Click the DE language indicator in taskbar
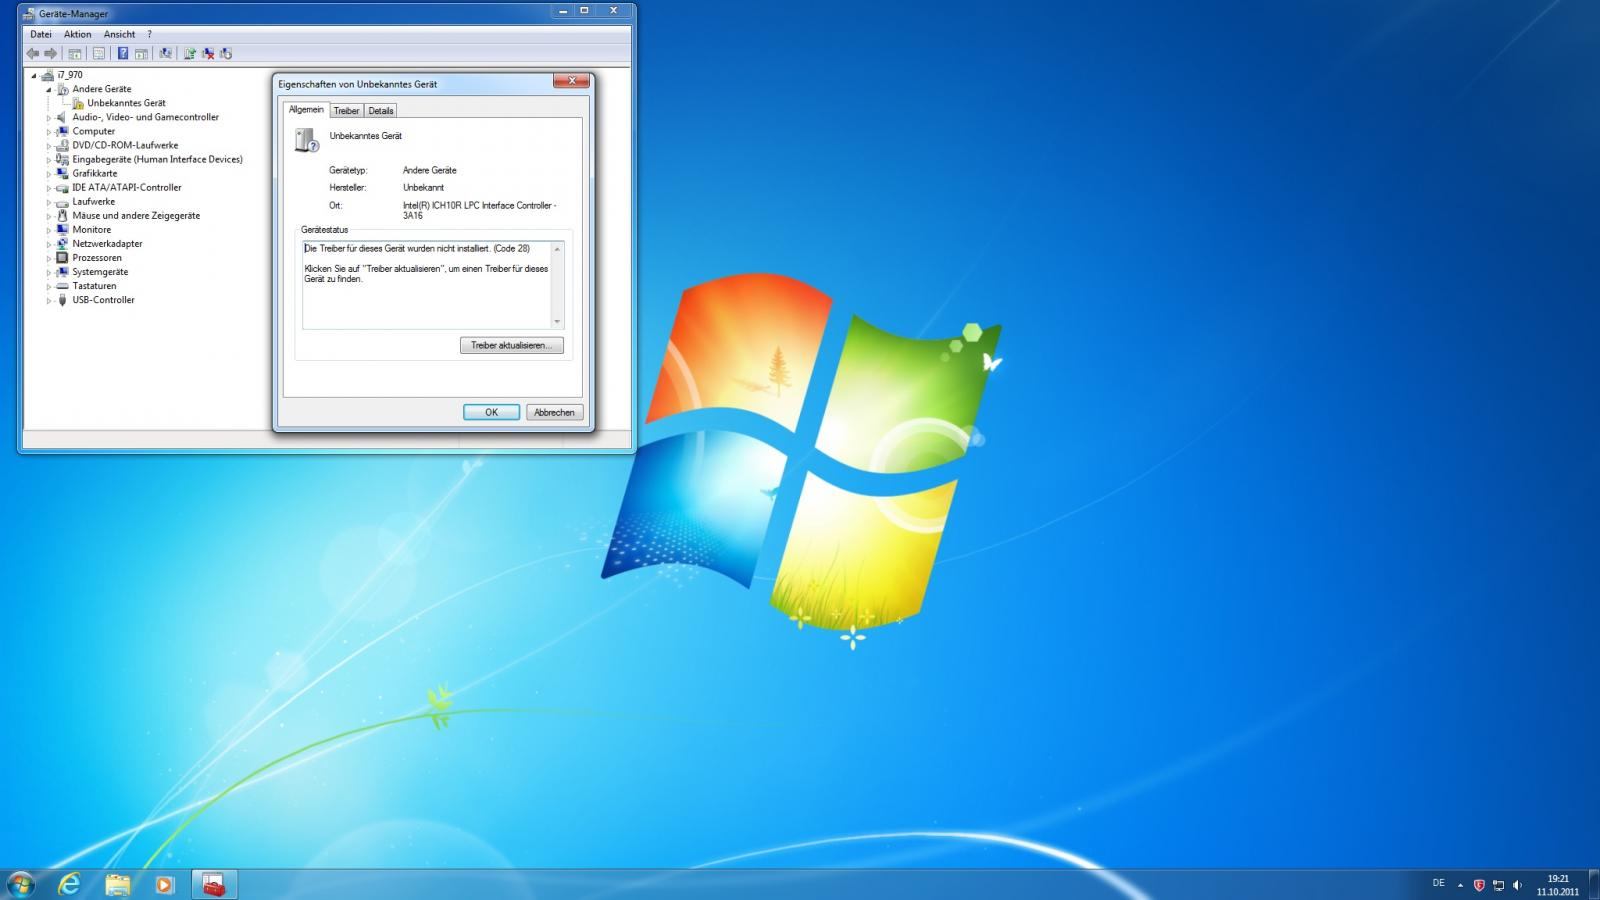 pyautogui.click(x=1438, y=883)
